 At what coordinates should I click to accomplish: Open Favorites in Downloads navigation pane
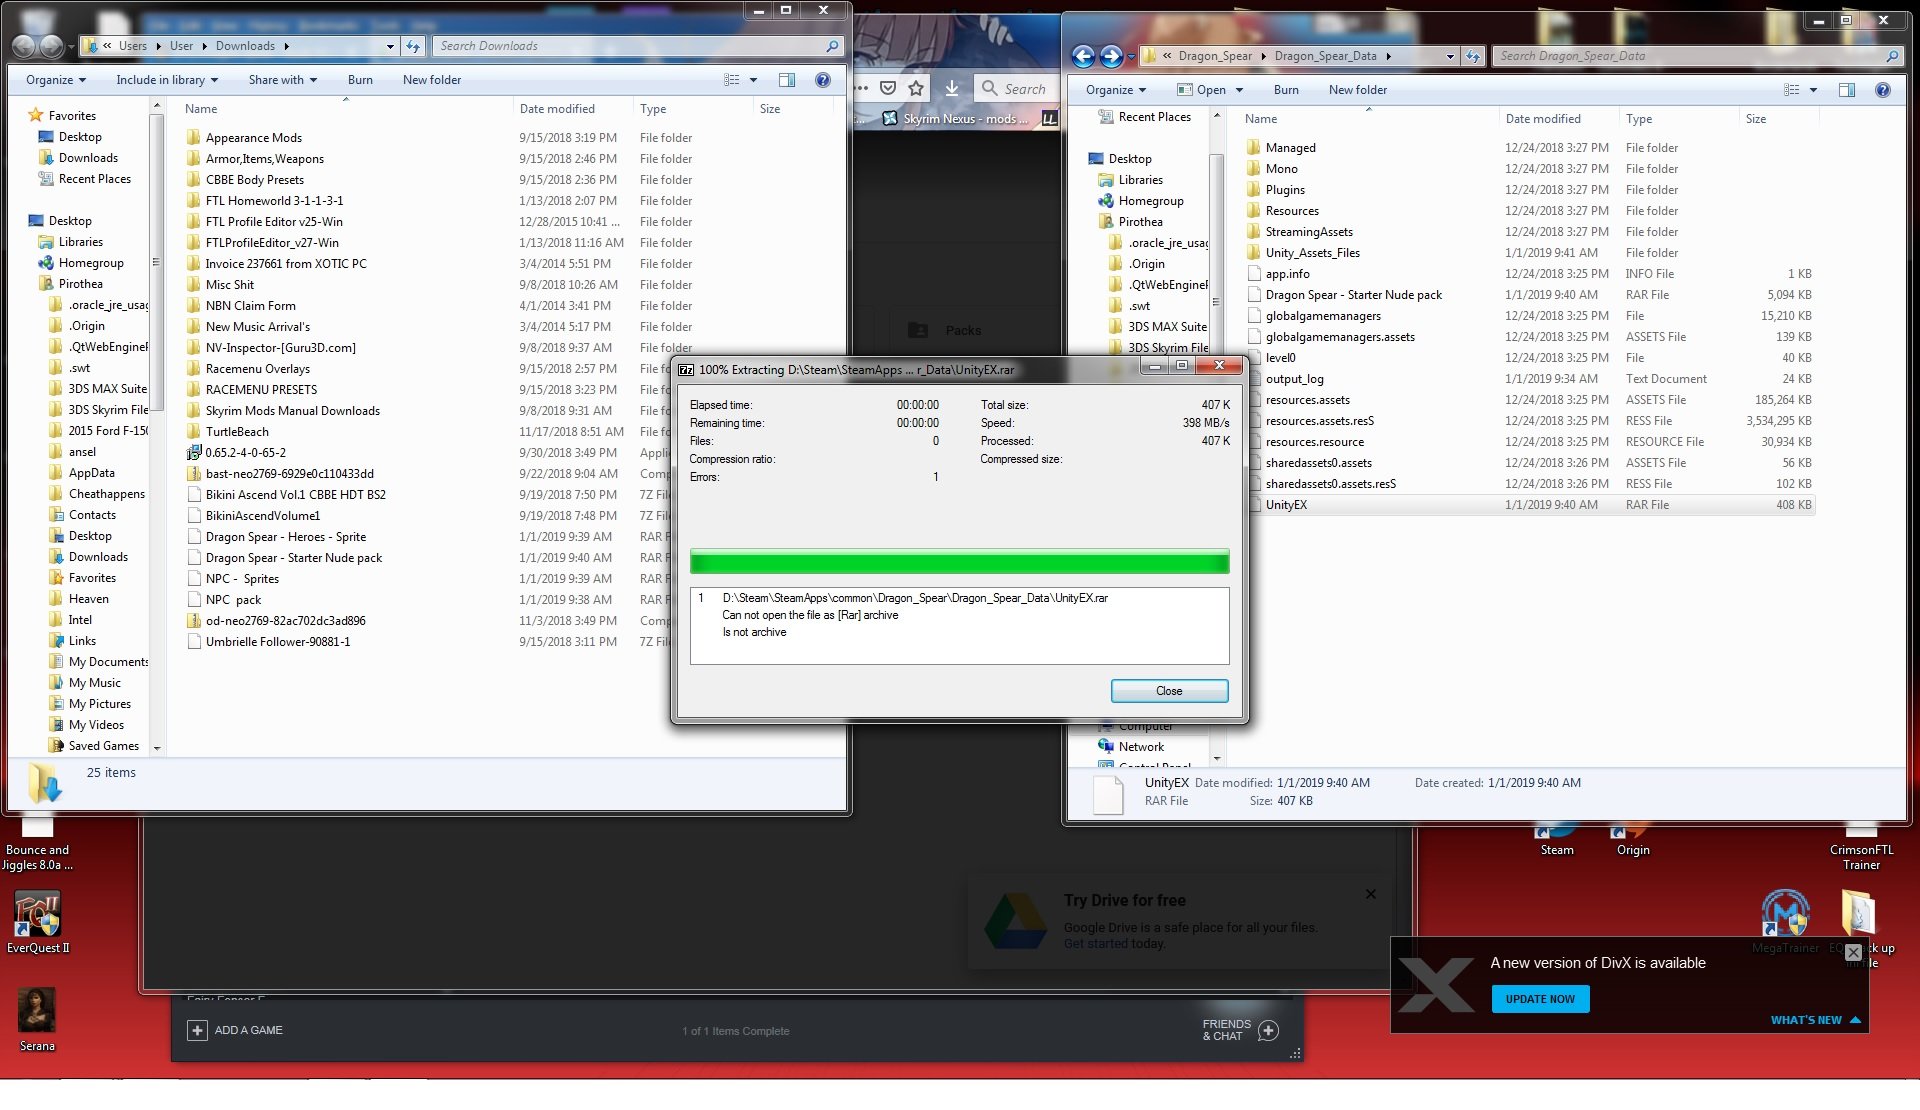[x=72, y=116]
